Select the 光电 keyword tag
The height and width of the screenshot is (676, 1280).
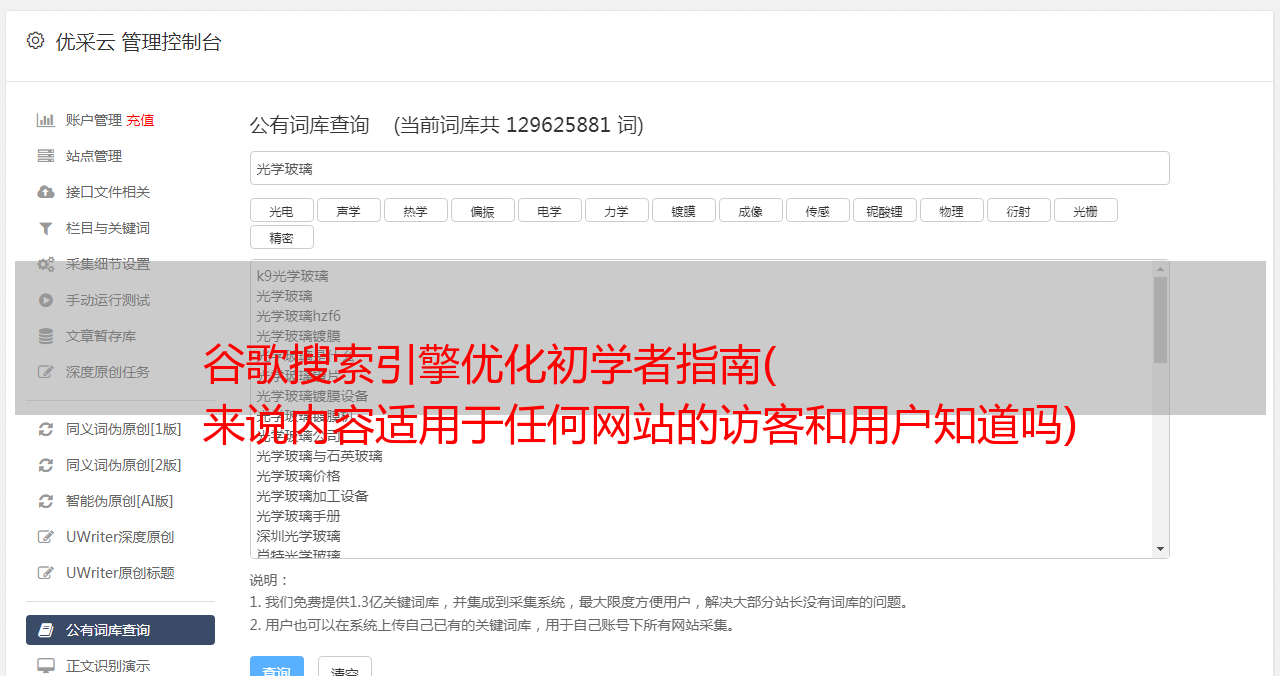281,211
